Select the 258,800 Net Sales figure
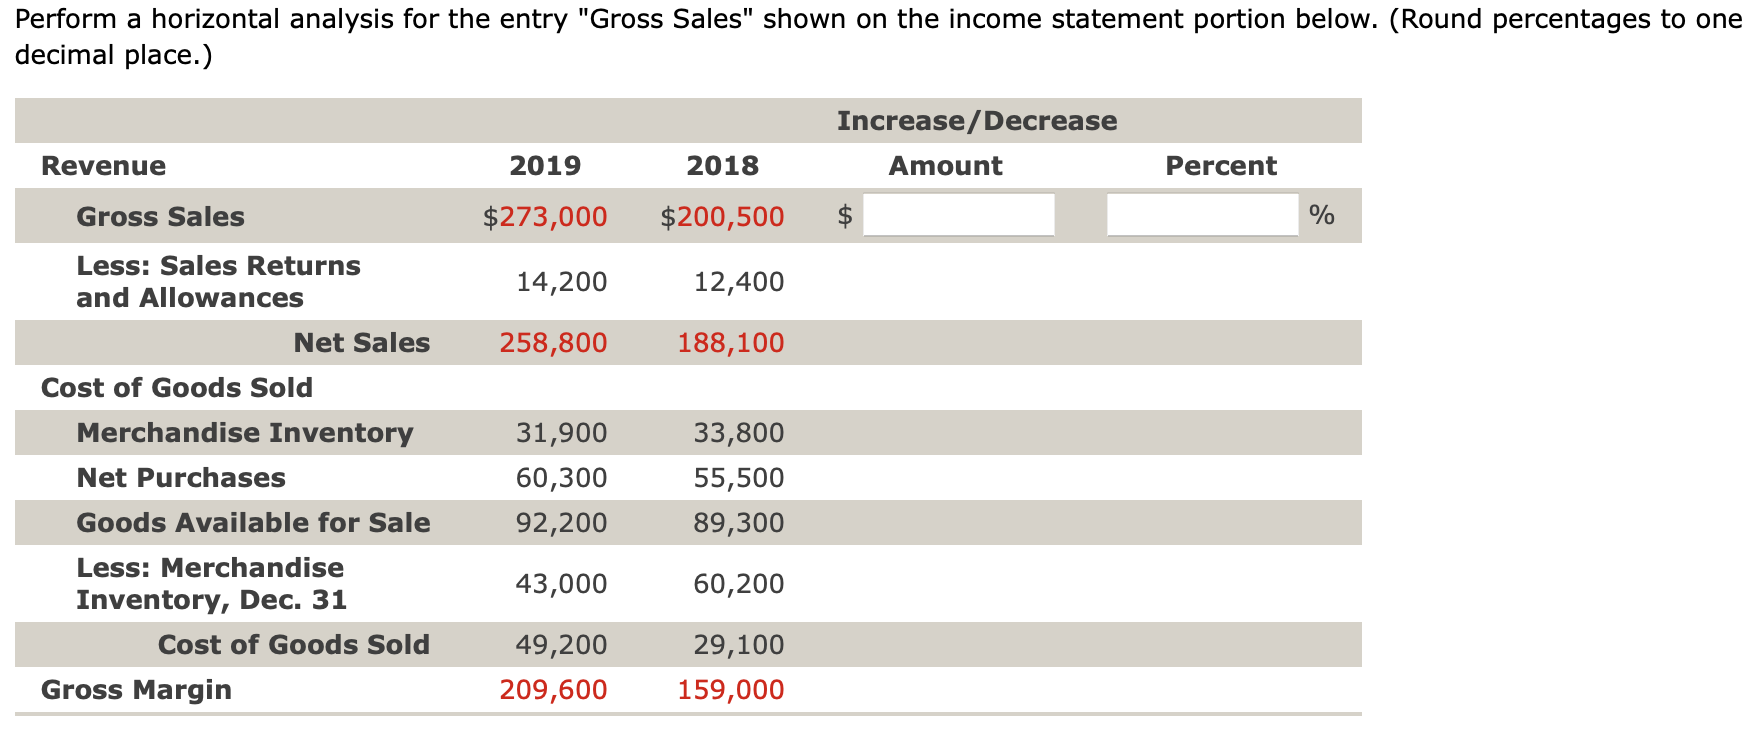 click(552, 342)
